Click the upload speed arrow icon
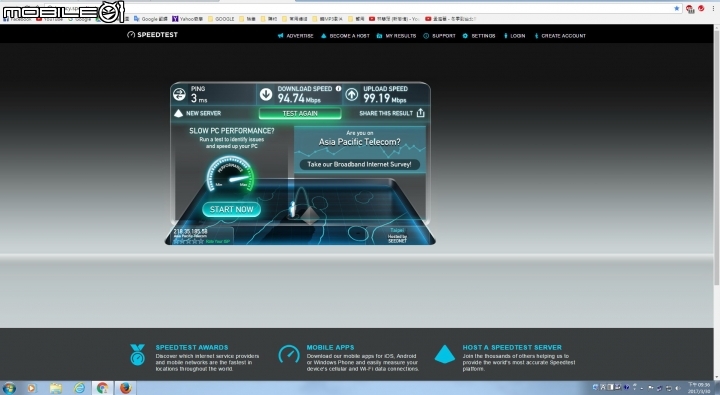Viewport: 720px width, 395px height. pyautogui.click(x=352, y=94)
